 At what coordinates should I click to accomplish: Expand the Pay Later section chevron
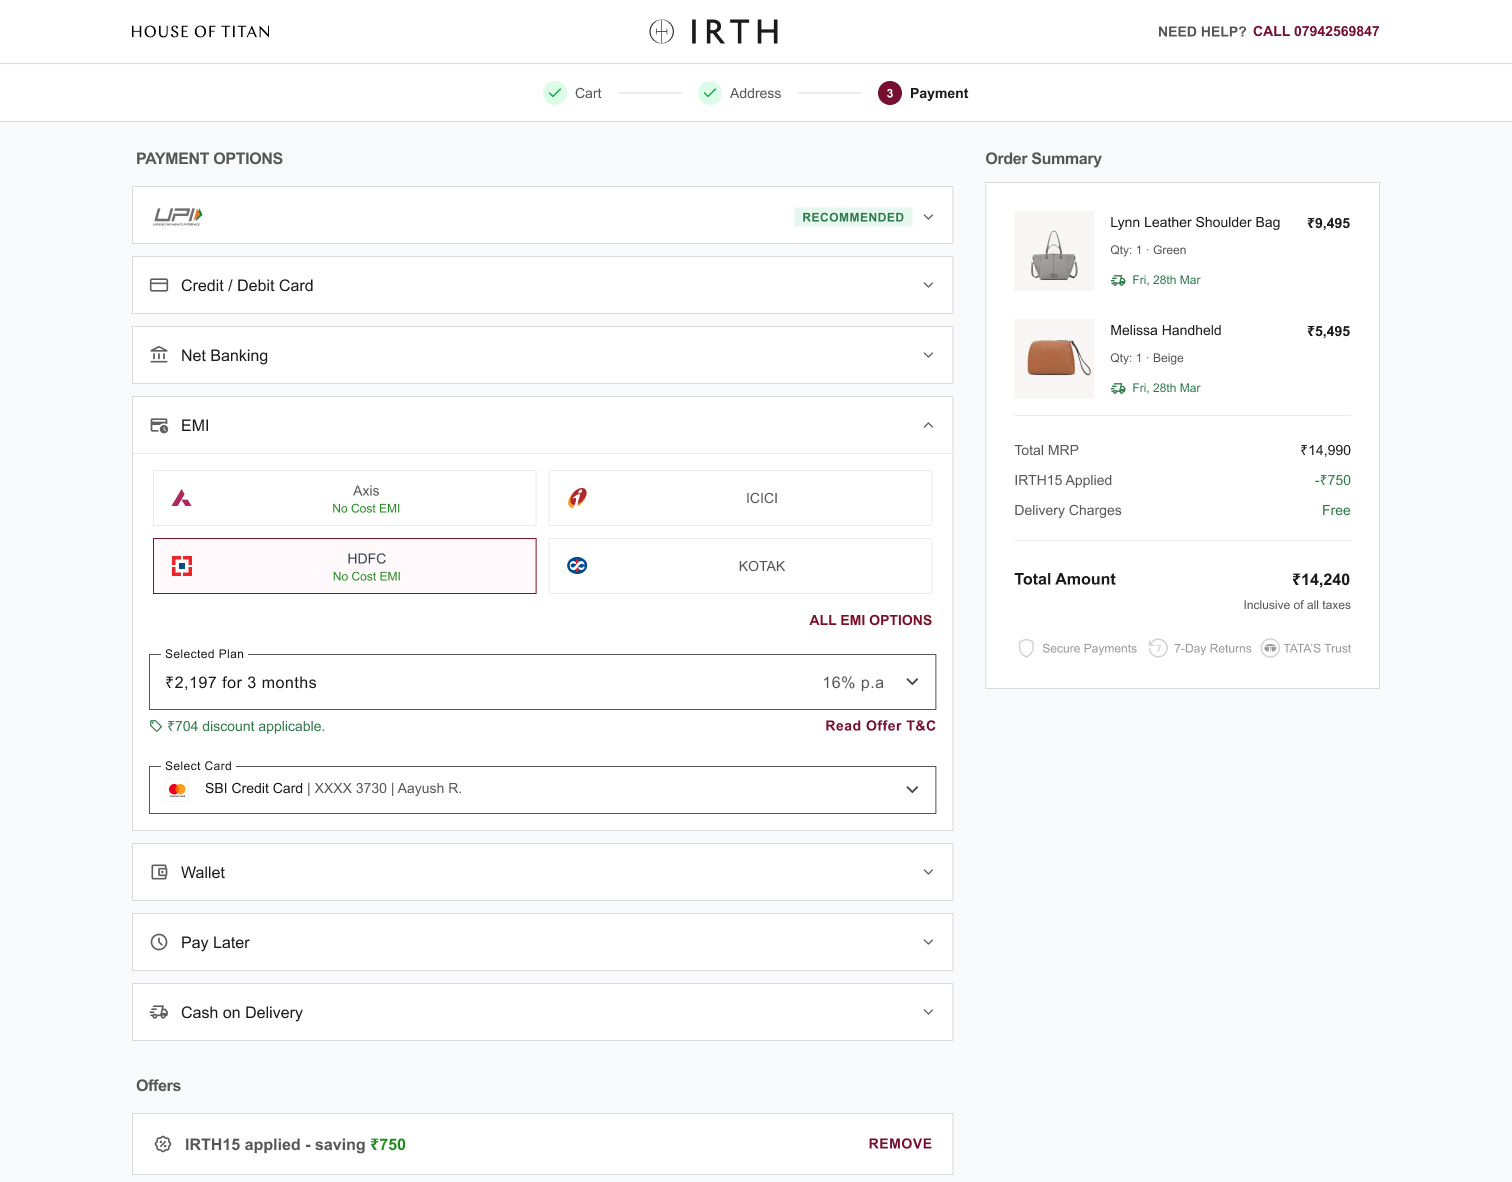[928, 942]
